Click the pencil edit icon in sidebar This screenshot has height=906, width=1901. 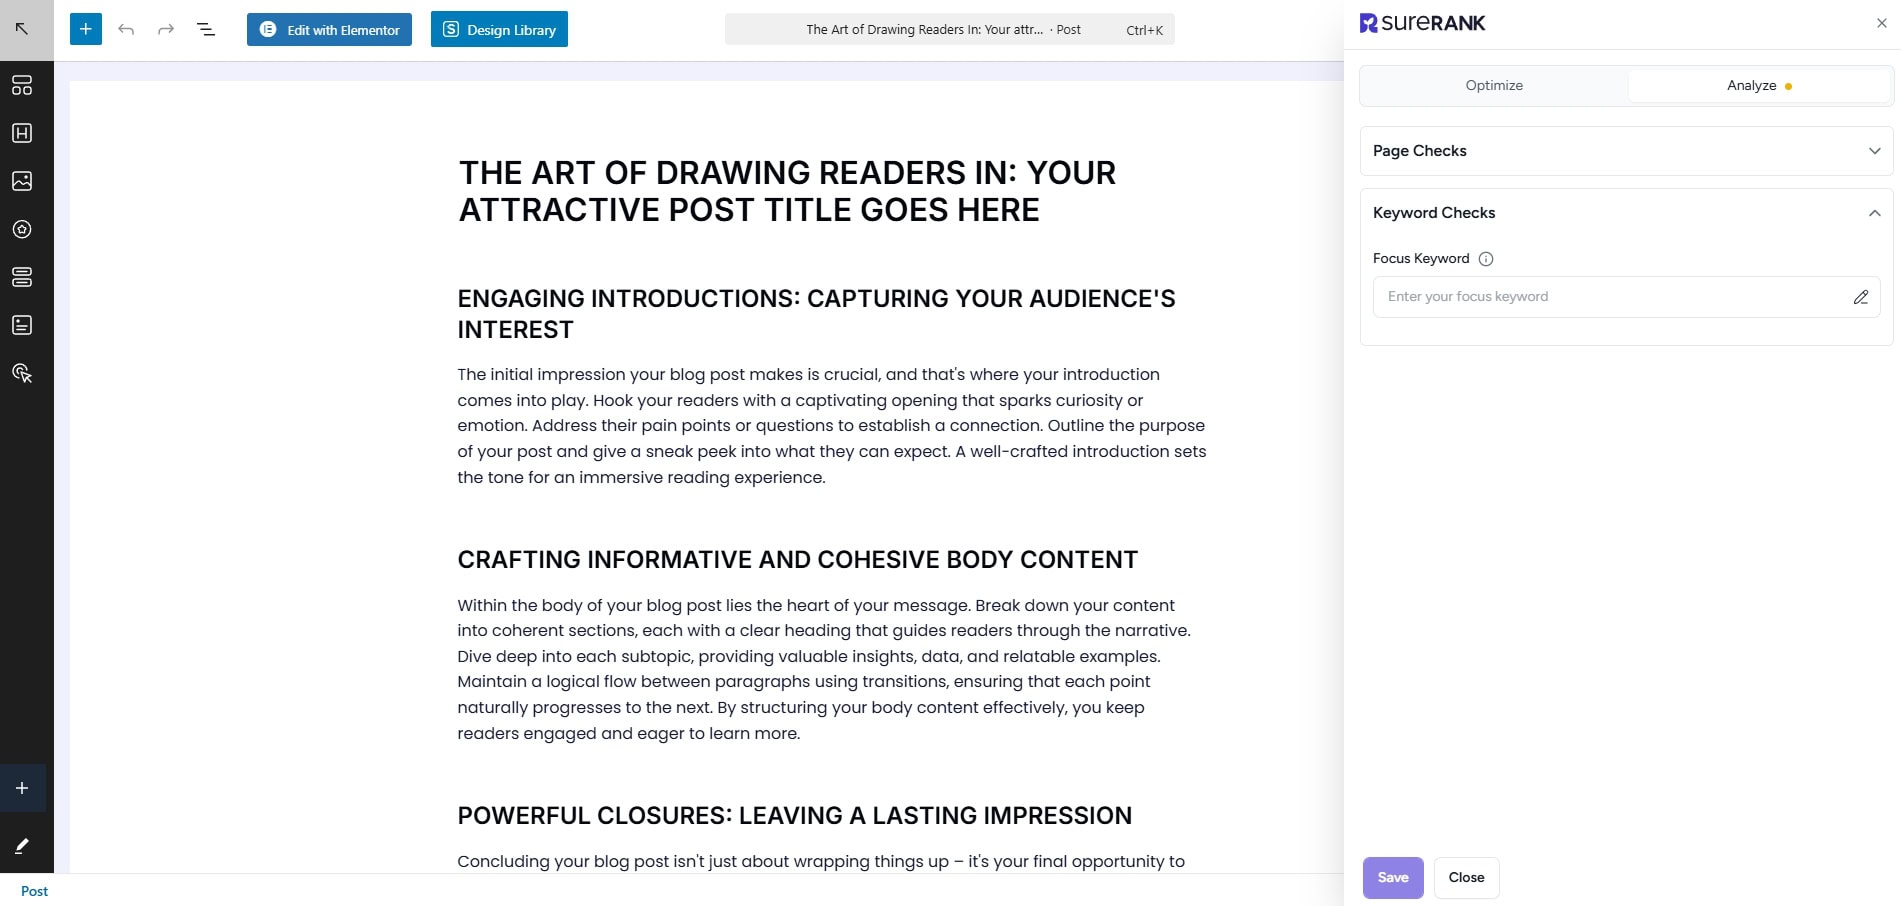coord(22,846)
